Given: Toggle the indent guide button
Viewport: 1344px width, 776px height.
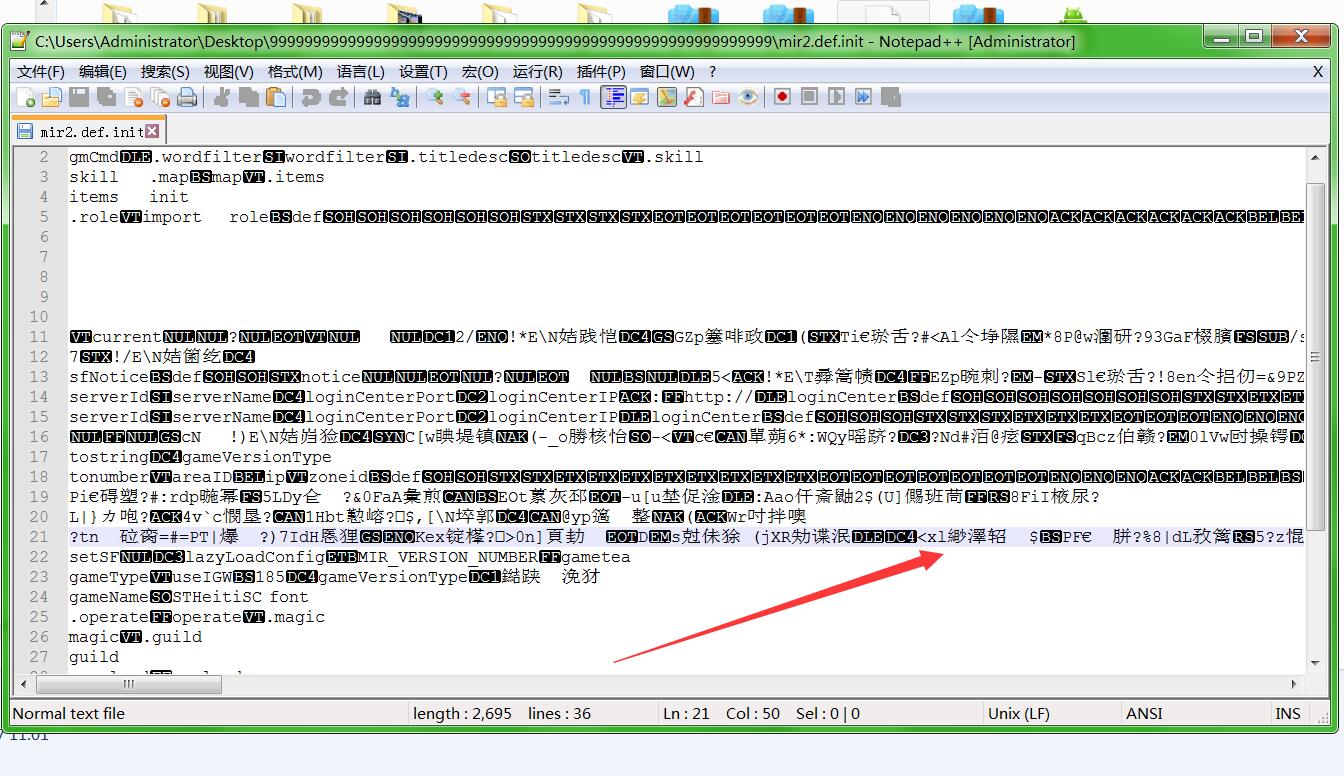Looking at the screenshot, I should coord(613,97).
